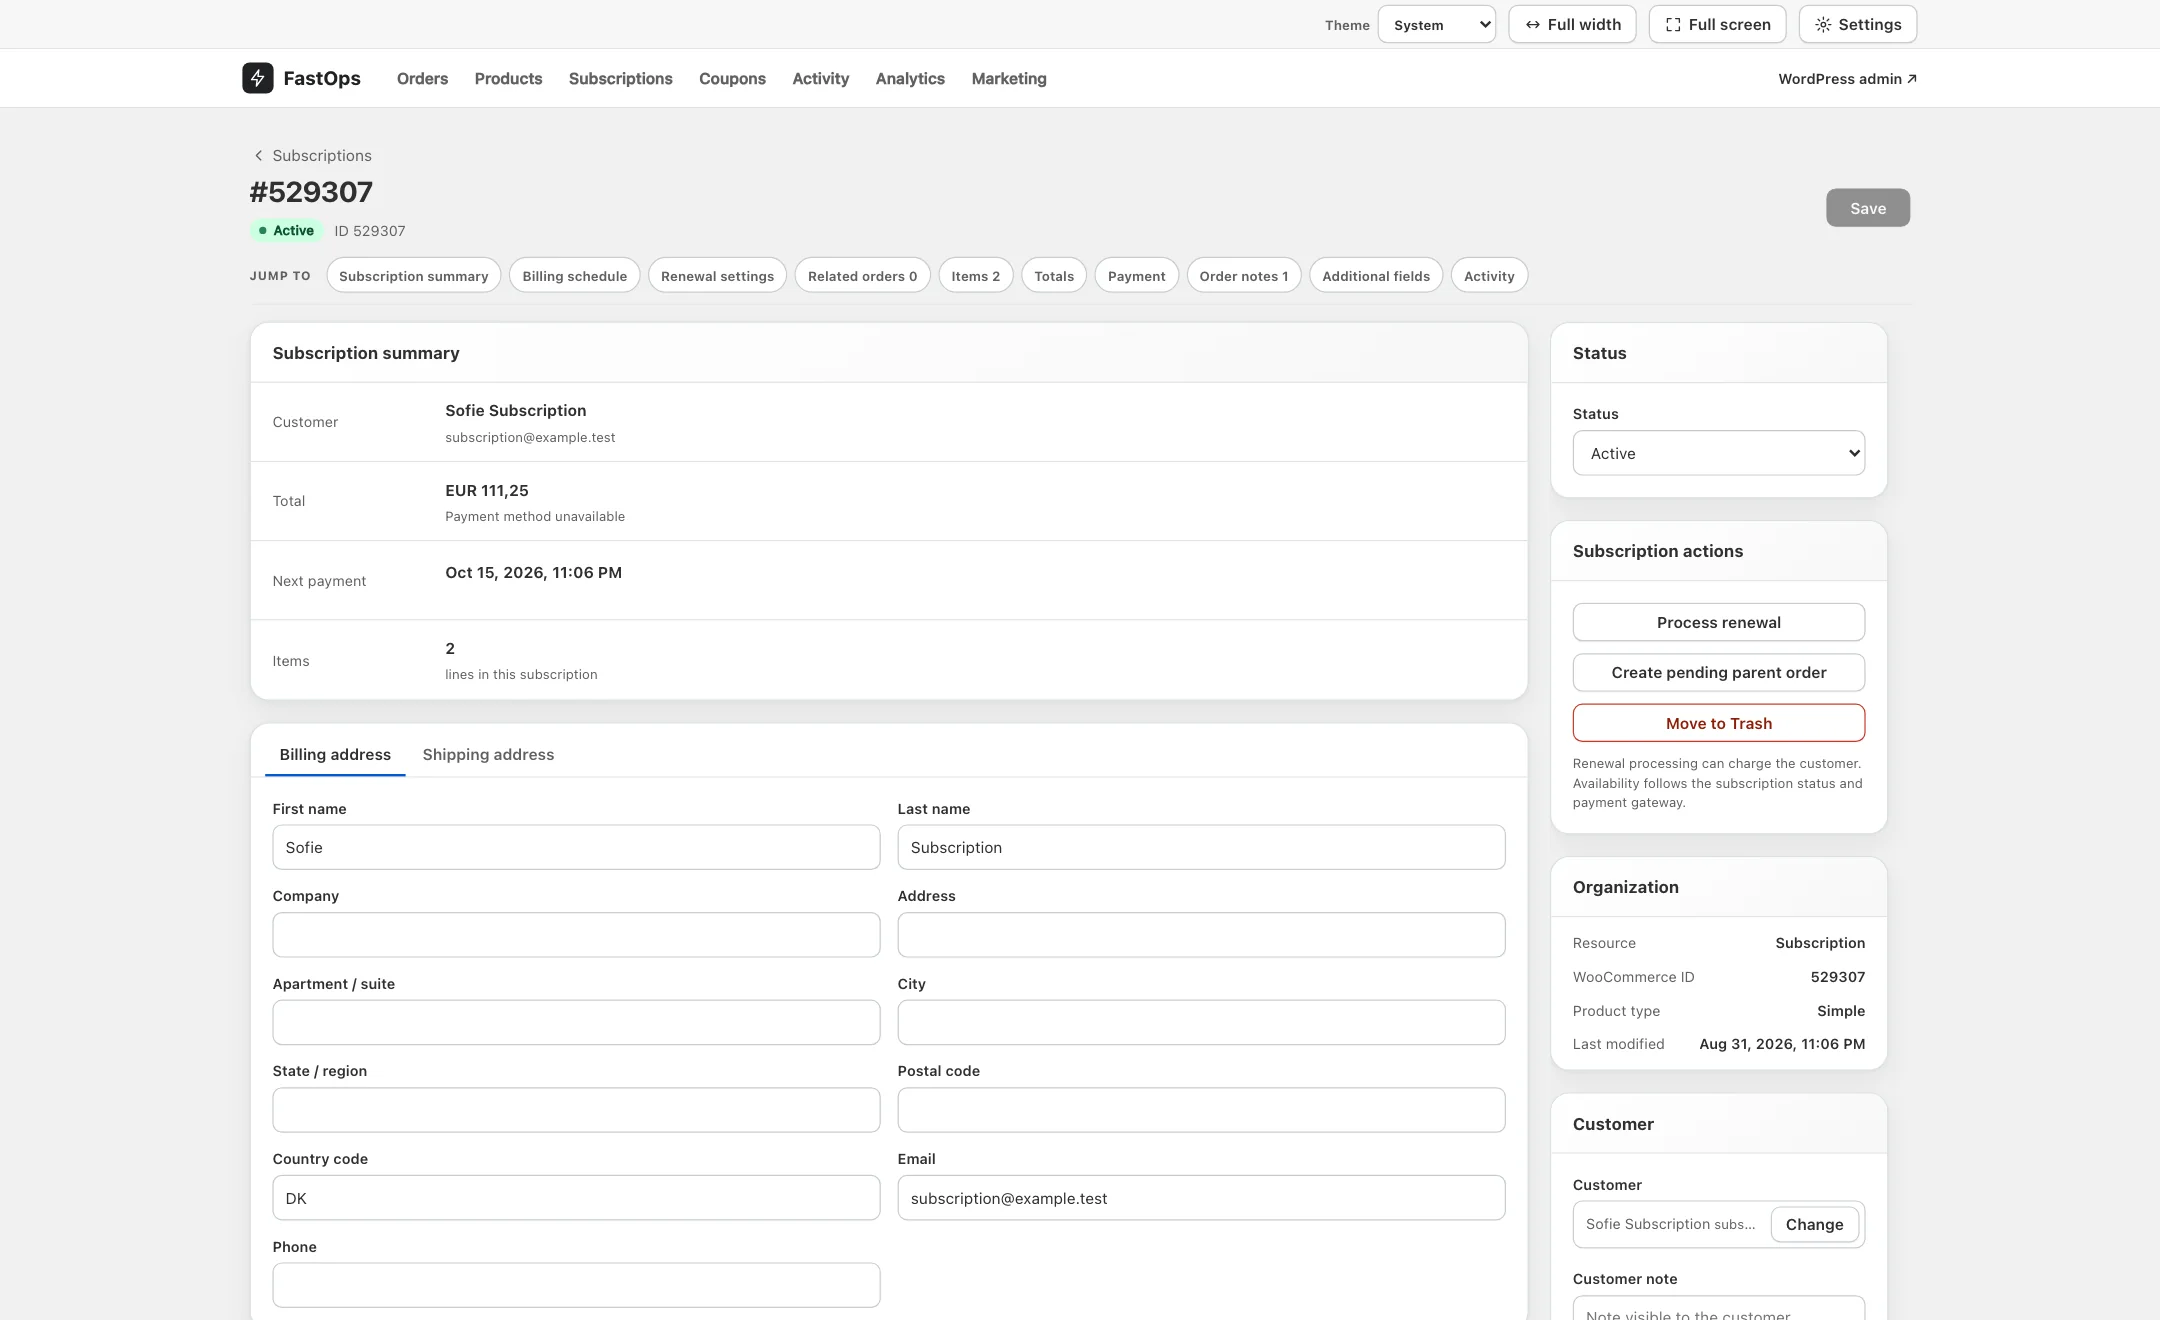2160x1320 pixels.
Task: Jump to Totals section
Action: click(x=1053, y=276)
